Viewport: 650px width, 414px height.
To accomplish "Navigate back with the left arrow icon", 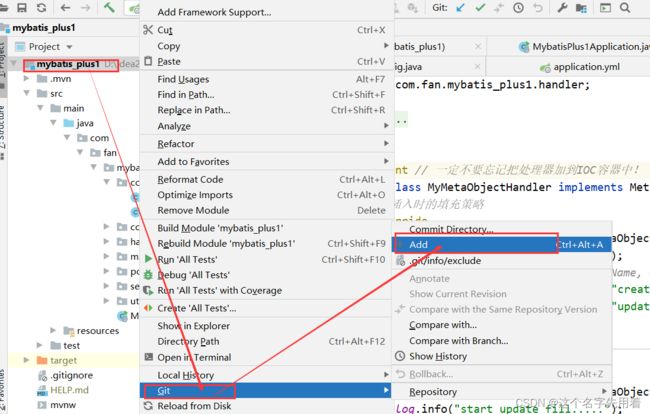I will tap(65, 7).
